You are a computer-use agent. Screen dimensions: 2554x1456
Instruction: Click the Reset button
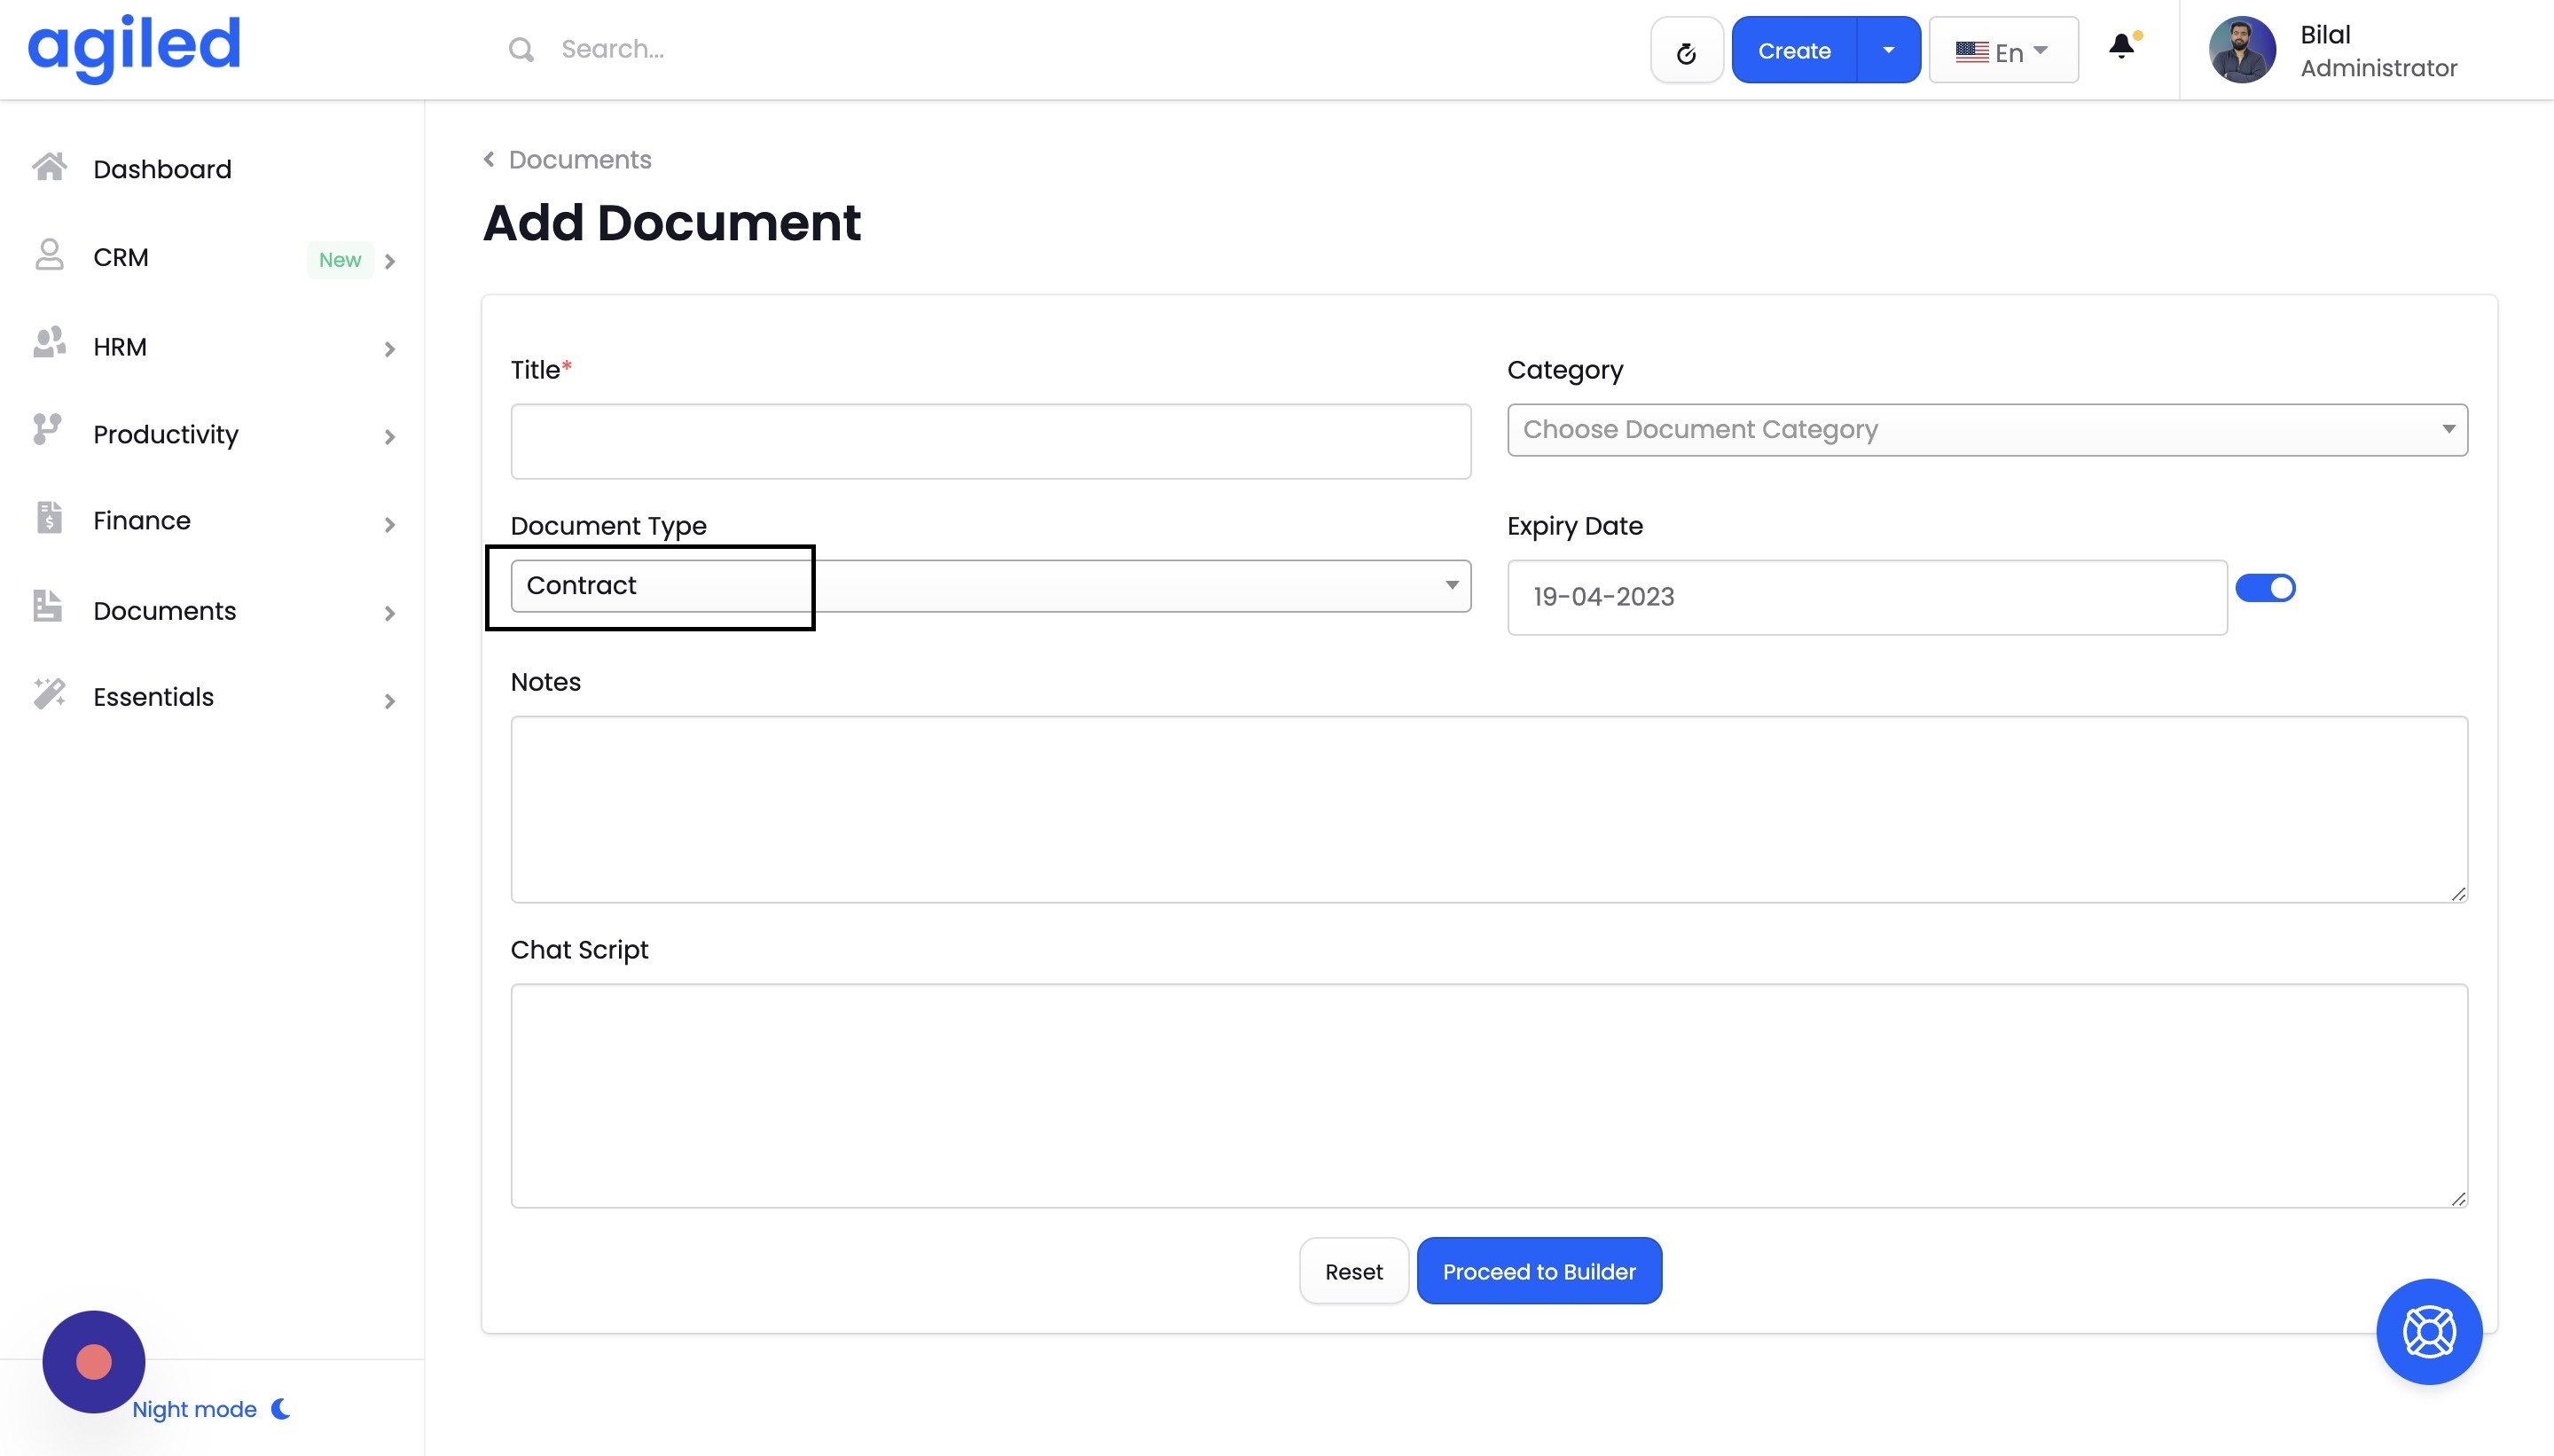click(x=1353, y=1271)
